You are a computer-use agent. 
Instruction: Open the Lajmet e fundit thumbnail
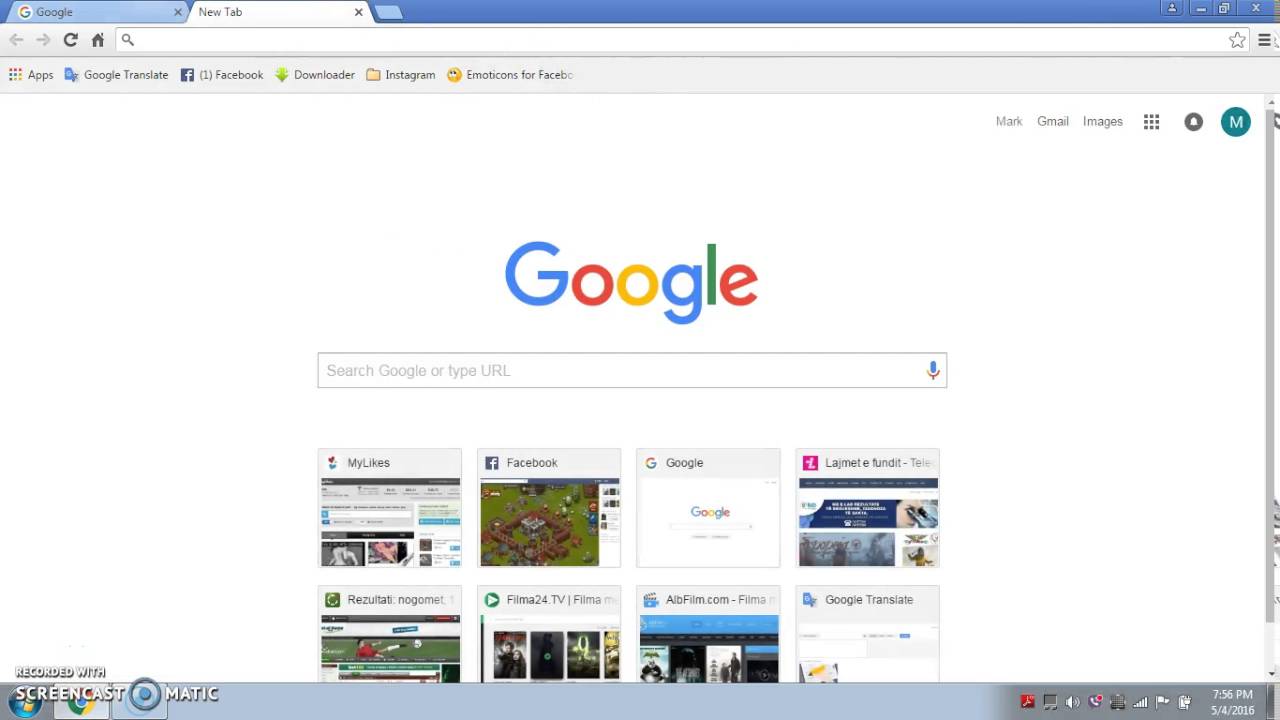(867, 508)
